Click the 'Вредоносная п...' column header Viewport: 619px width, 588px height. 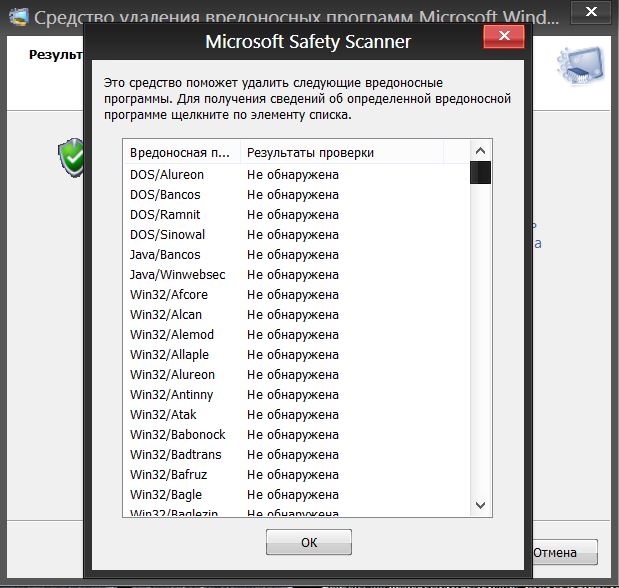click(x=181, y=153)
